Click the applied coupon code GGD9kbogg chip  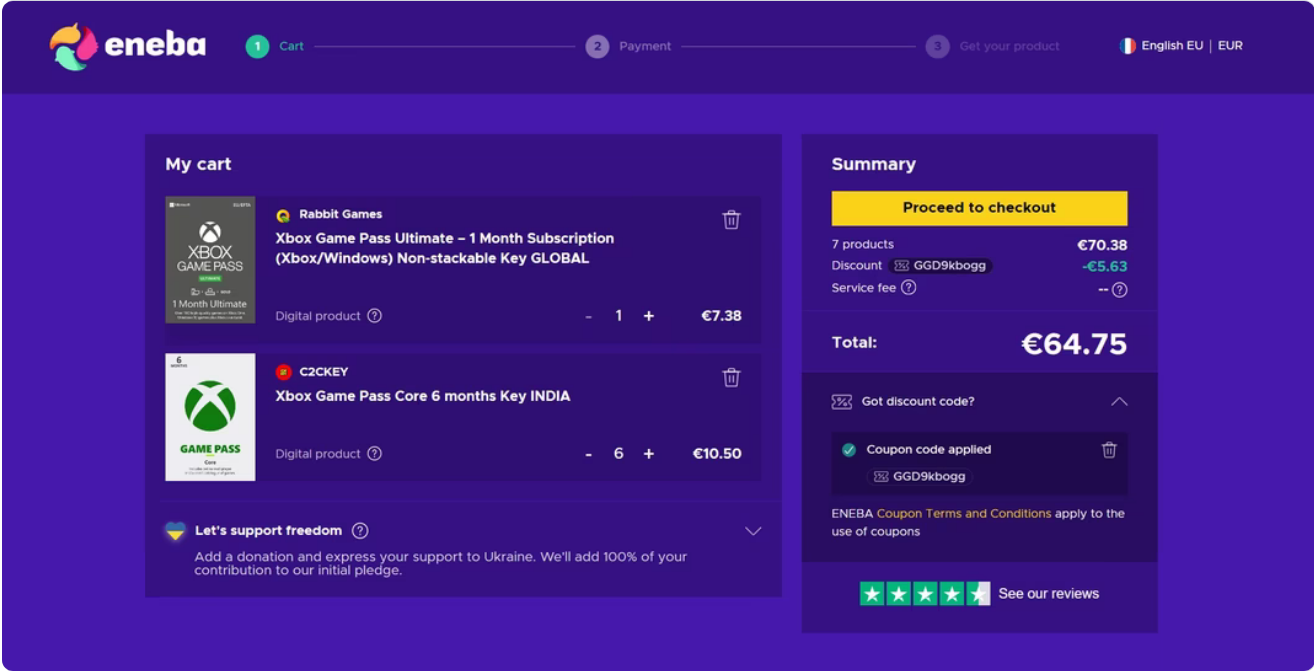pyautogui.click(x=919, y=477)
